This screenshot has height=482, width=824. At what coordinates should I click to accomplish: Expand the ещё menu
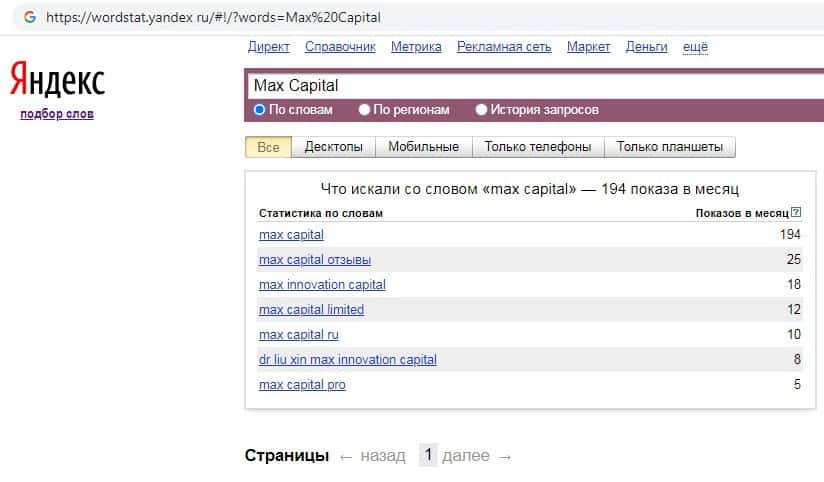[x=695, y=47]
